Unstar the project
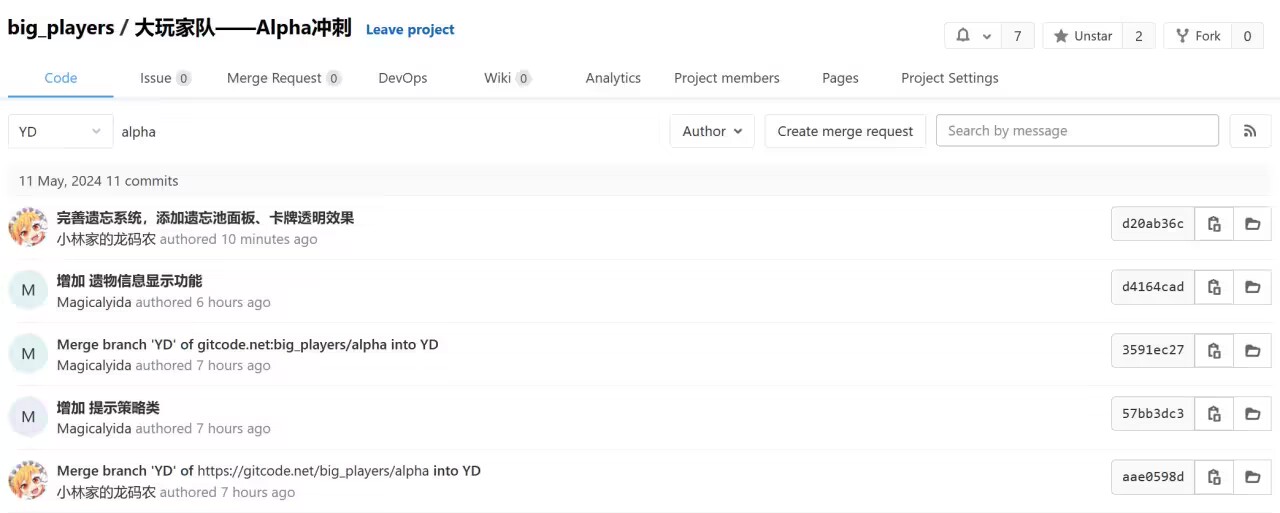 click(x=1082, y=36)
